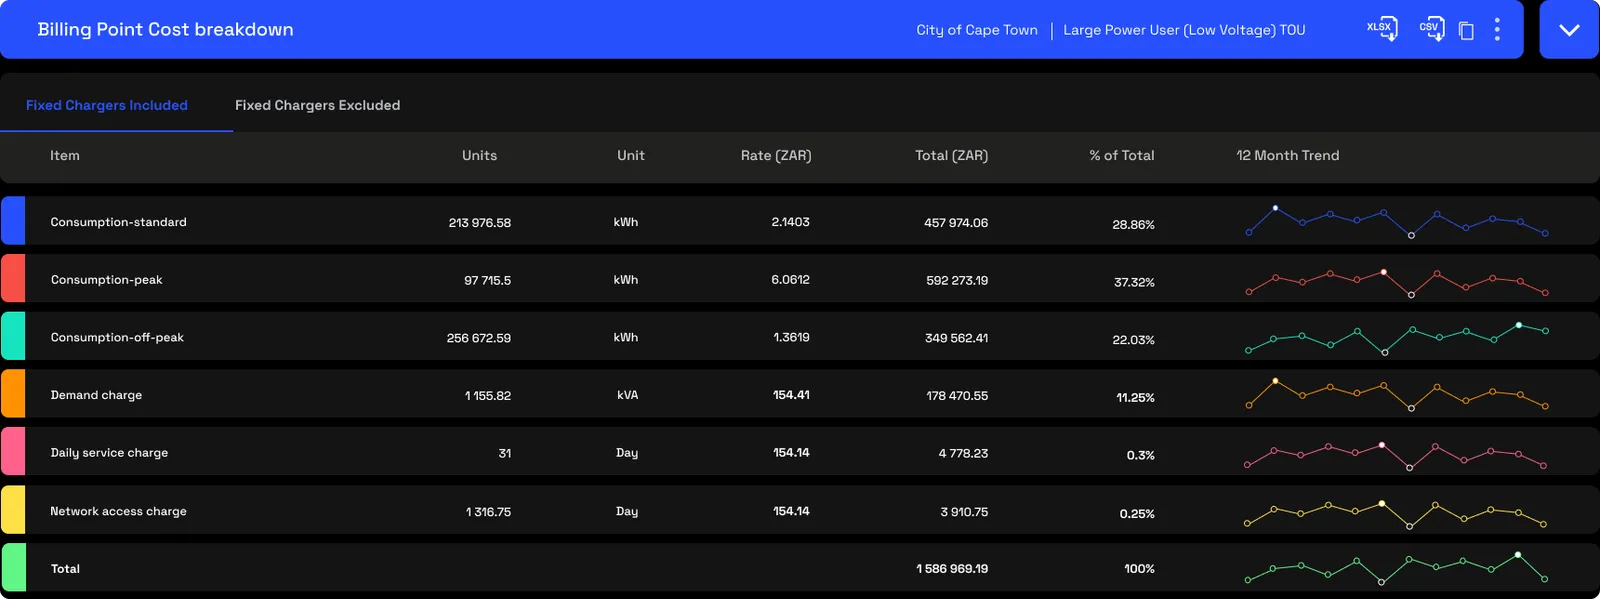Click units value 213 976.58
The image size is (1600, 599).
[x=480, y=223]
